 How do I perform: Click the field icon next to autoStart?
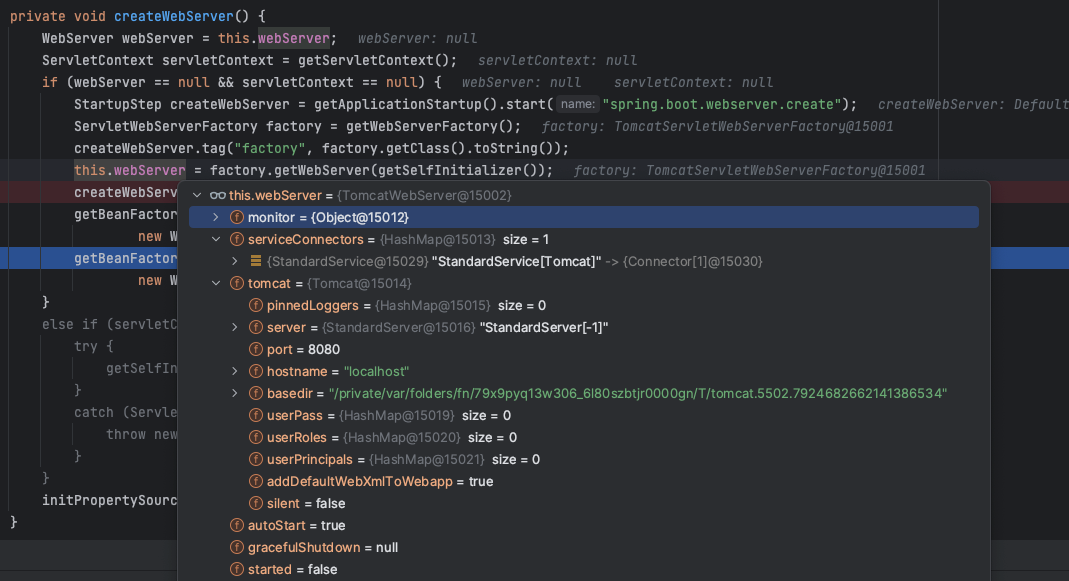coord(237,525)
